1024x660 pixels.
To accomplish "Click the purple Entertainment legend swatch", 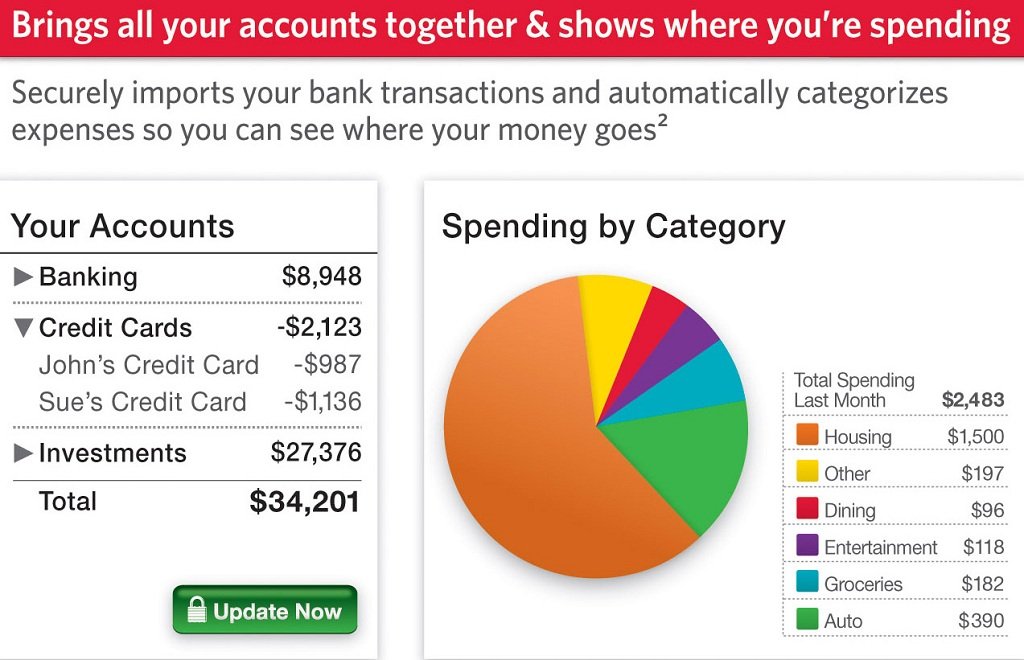I will click(806, 546).
